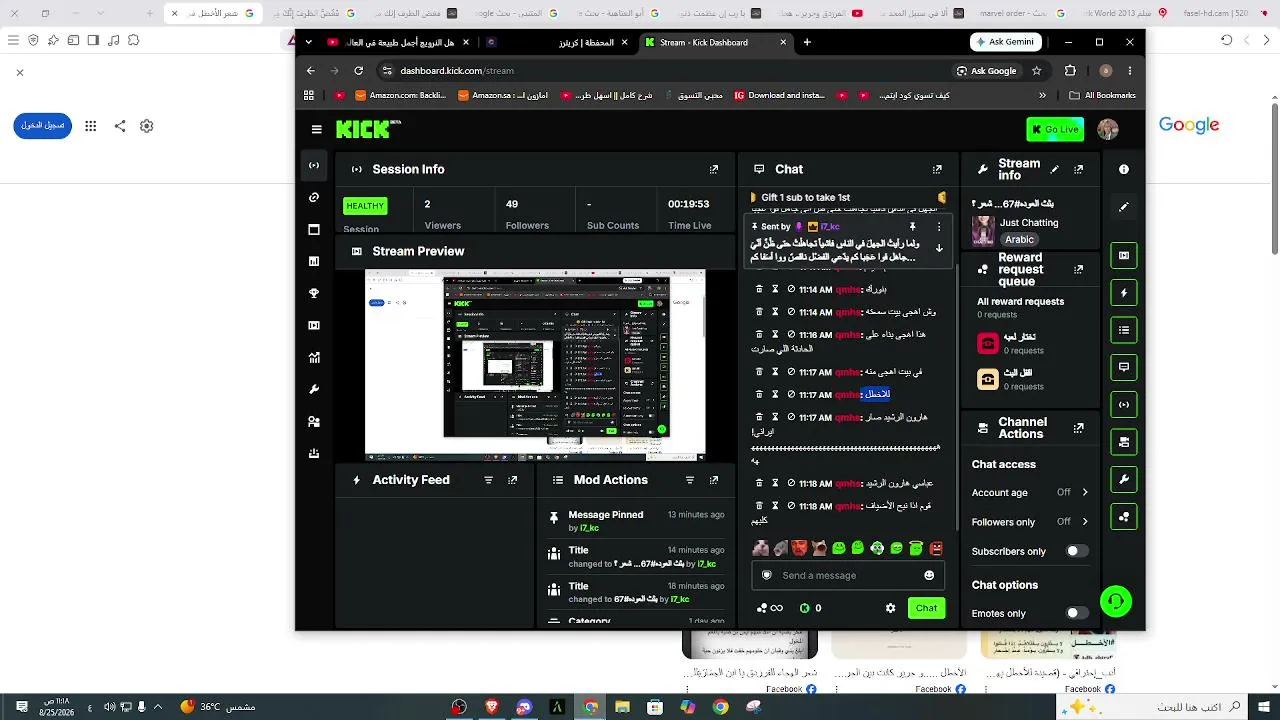This screenshot has width=1280, height=720.
Task: Pop out the Session Info panel
Action: (714, 170)
